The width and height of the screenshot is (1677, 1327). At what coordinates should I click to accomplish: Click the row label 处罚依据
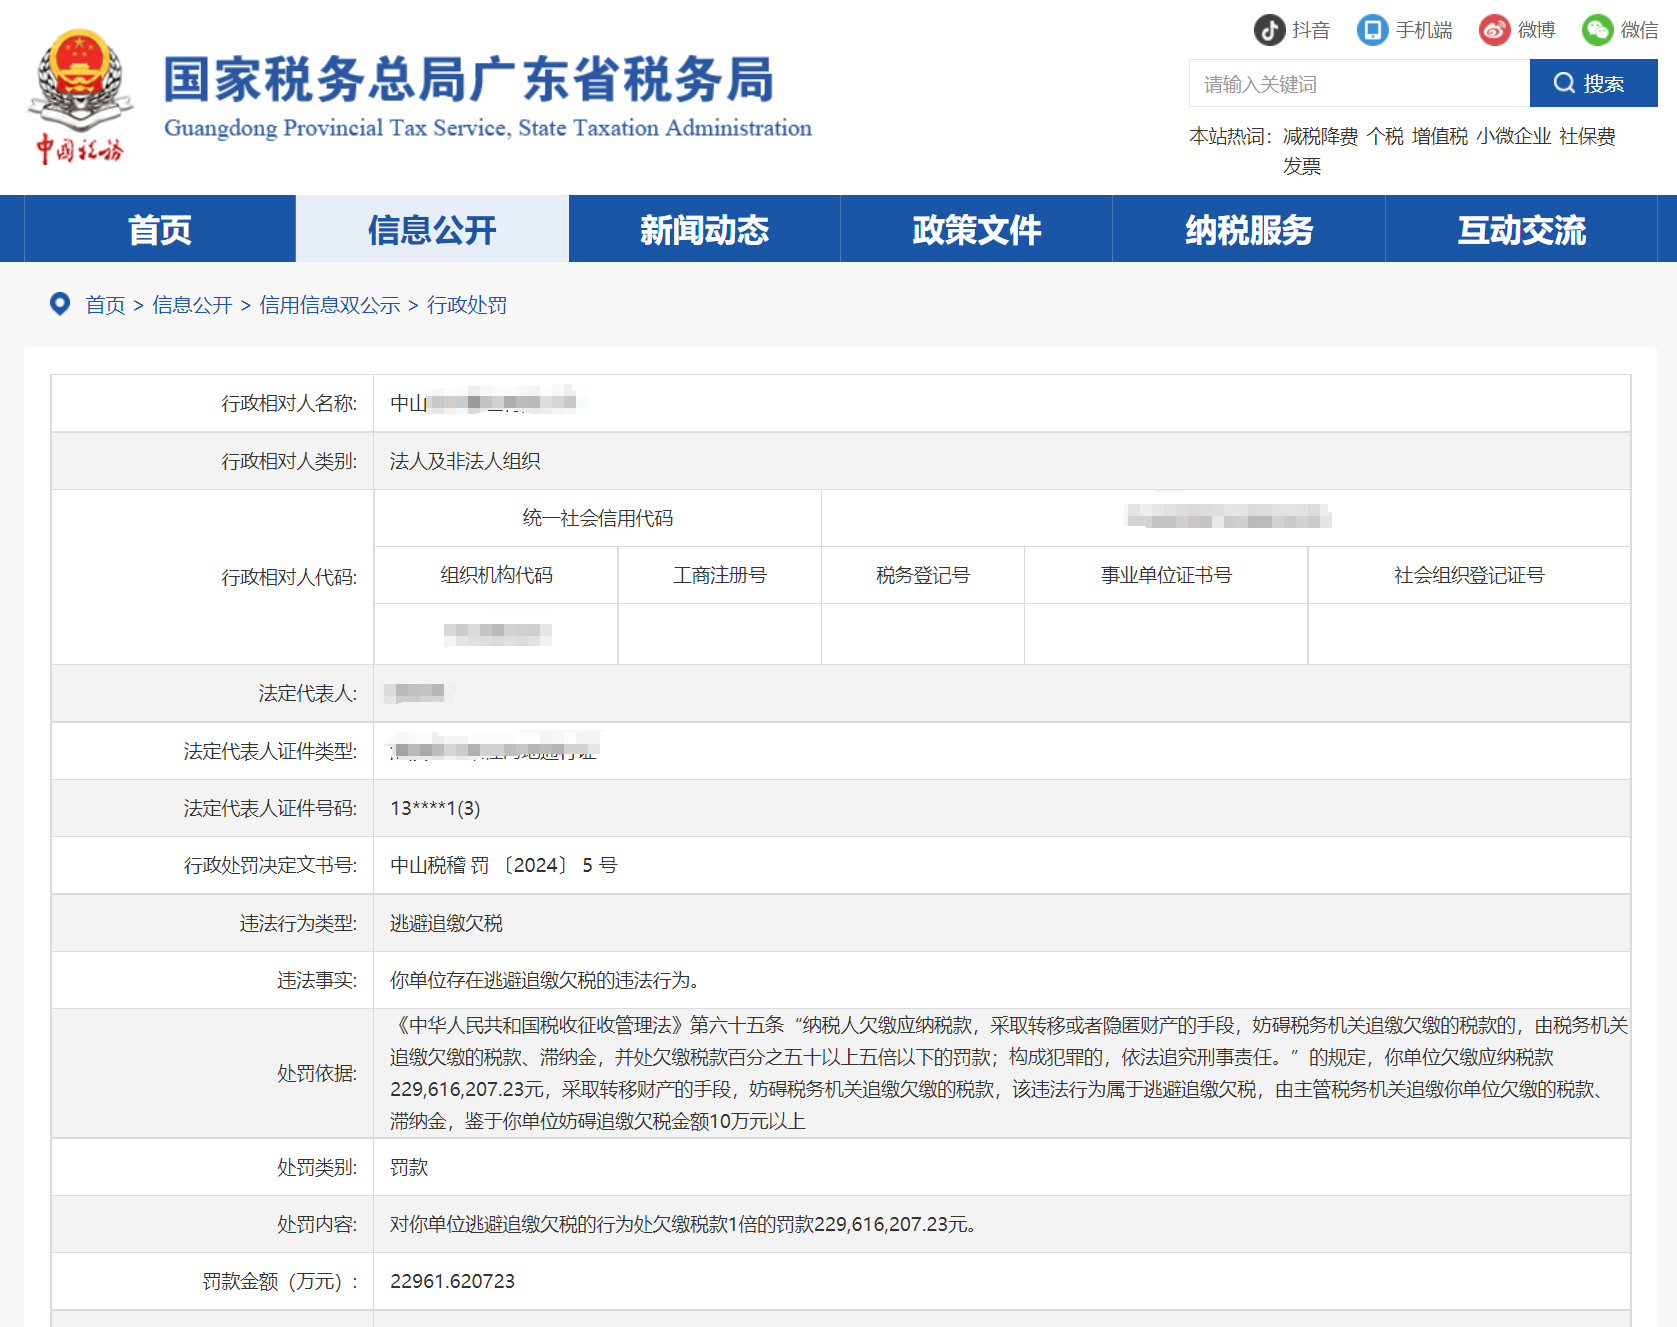[x=317, y=1073]
